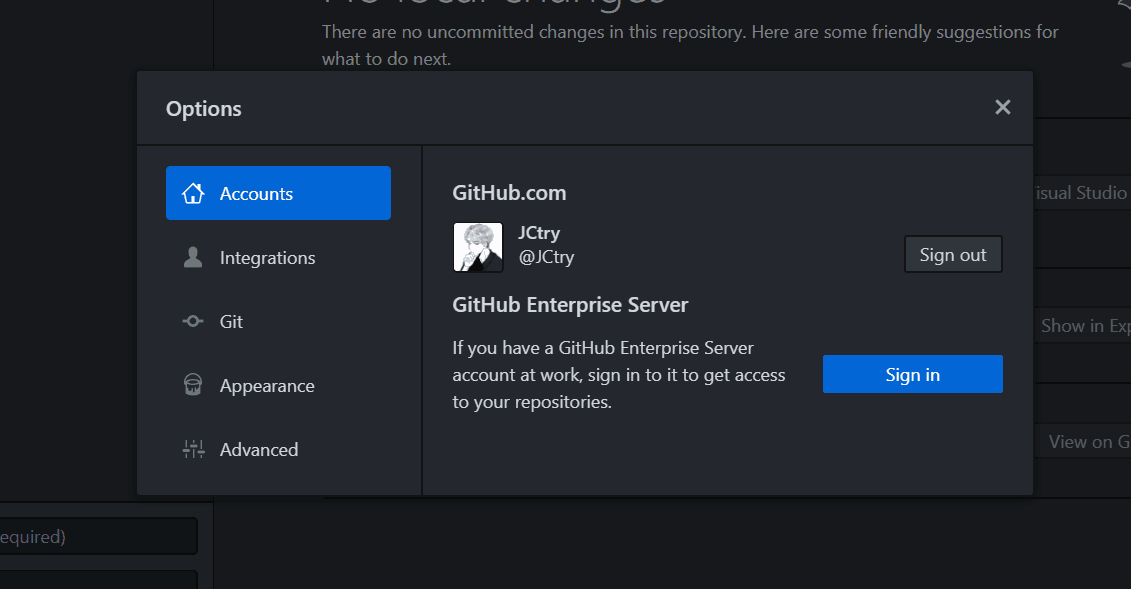Select the Appearance settings tab
The height and width of the screenshot is (589, 1131).
(266, 385)
